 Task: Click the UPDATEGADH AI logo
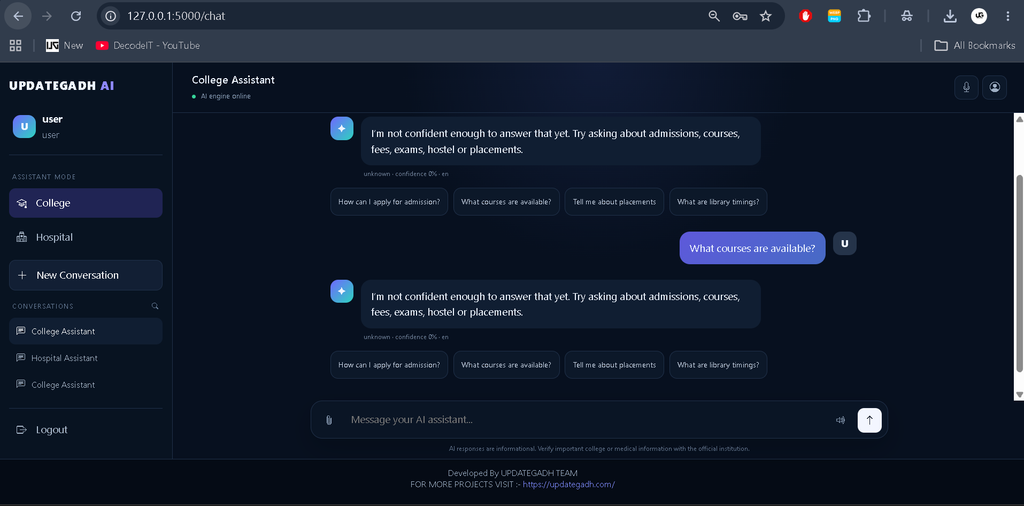[63, 86]
